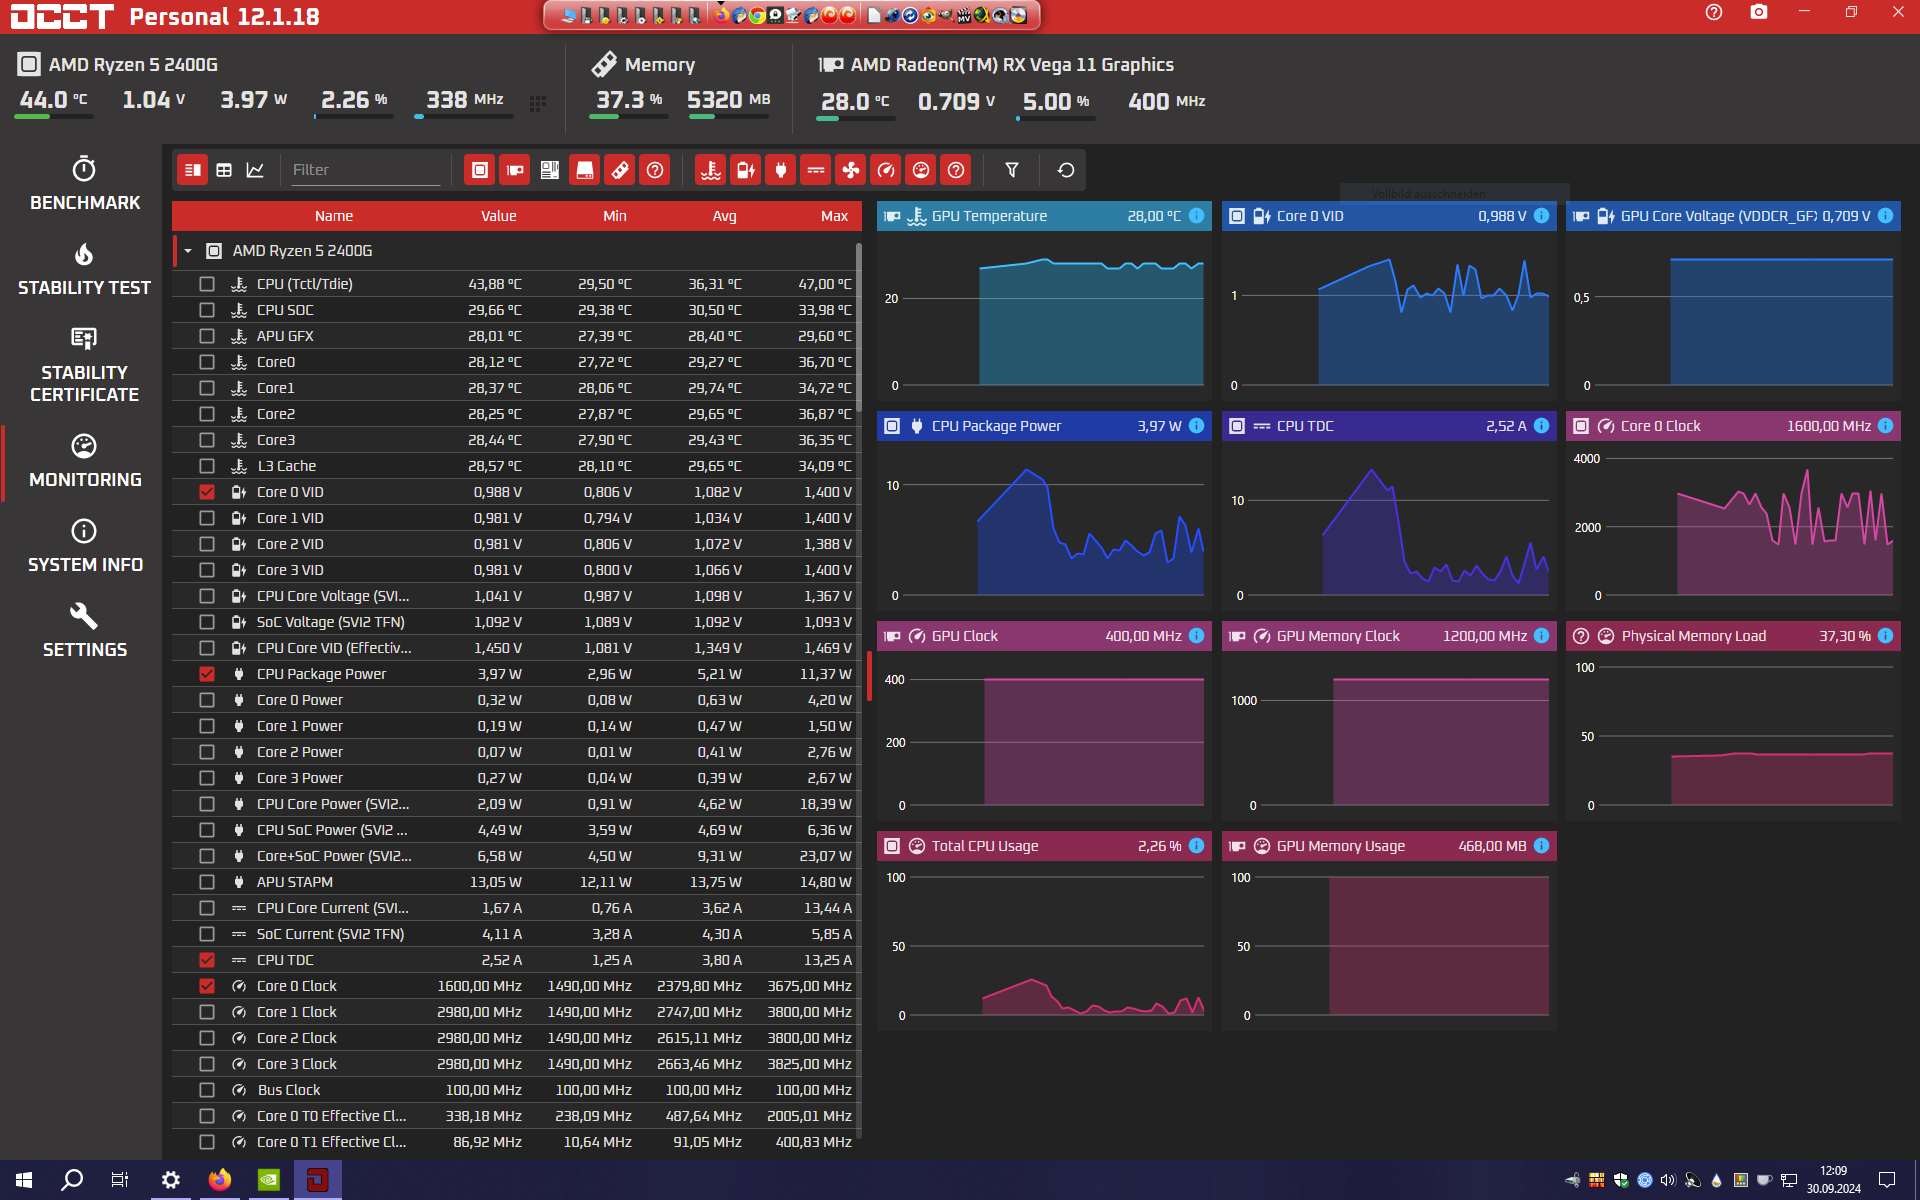Toggle the storage drive filter icon
1920x1200 pixels.
tap(585, 170)
